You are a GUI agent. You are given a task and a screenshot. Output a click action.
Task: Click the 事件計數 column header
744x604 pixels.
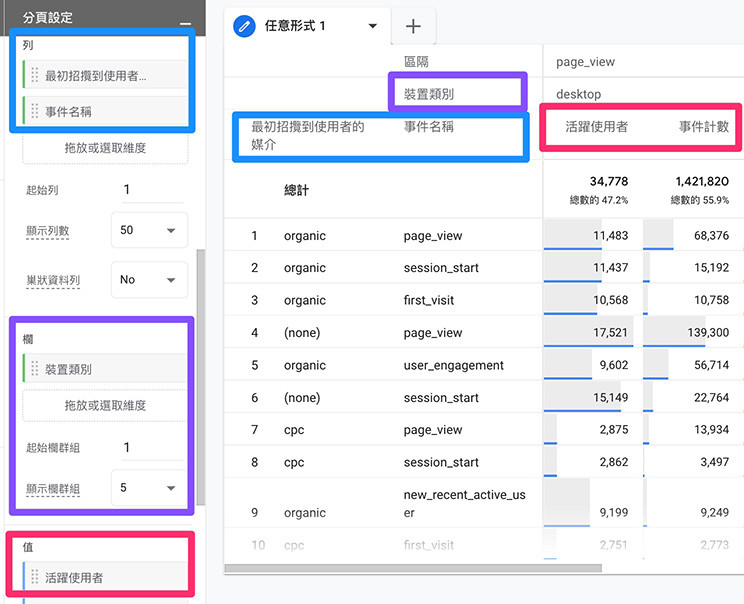coord(704,127)
